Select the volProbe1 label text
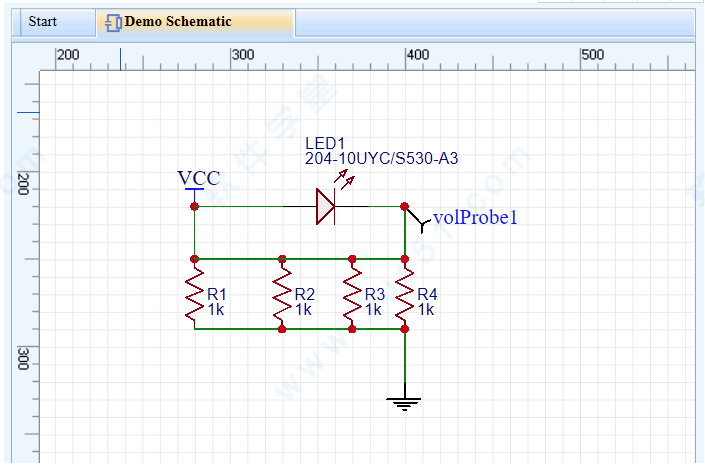705x467 pixels. pyautogui.click(x=475, y=217)
